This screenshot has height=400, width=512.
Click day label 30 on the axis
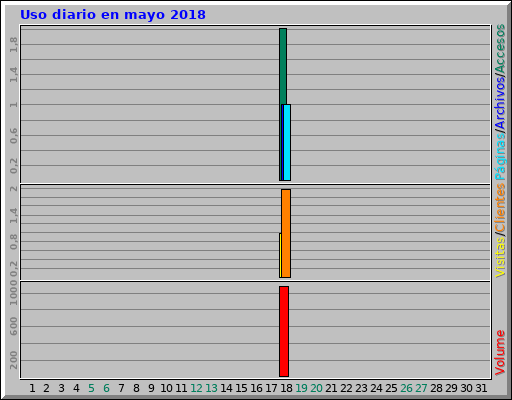pyautogui.click(x=466, y=388)
